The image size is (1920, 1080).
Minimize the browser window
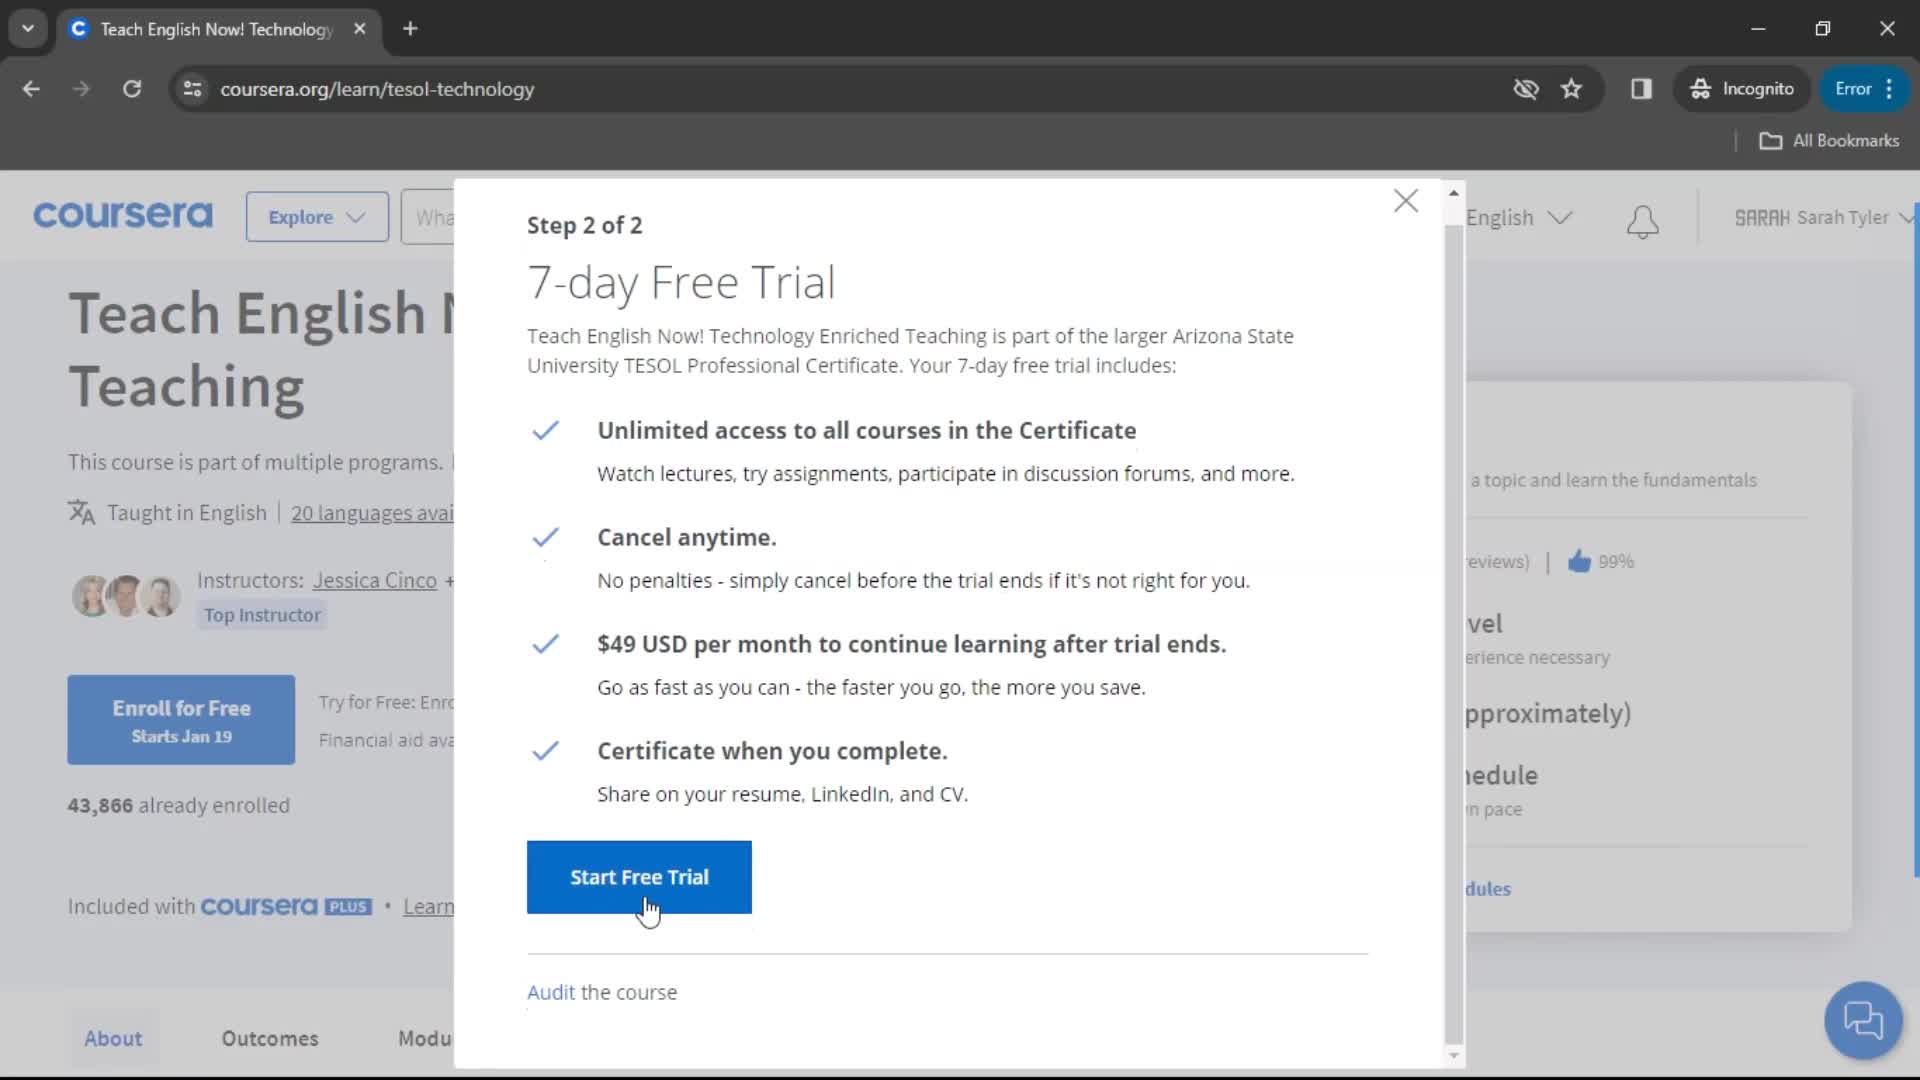tap(1758, 28)
